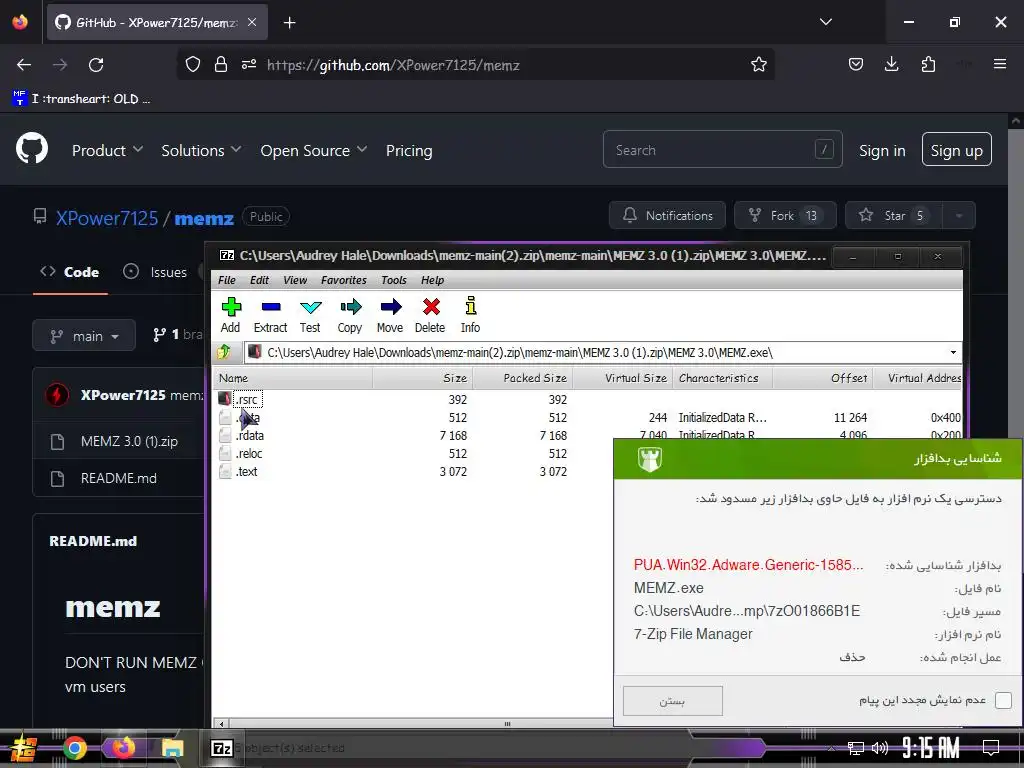This screenshot has height=768, width=1024.
Task: Click the Pricing link on GitHub
Action: pyautogui.click(x=409, y=150)
